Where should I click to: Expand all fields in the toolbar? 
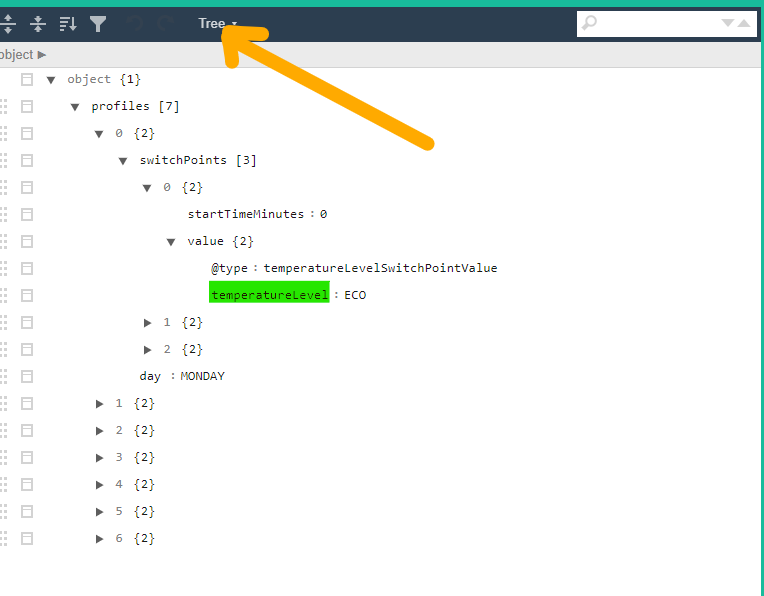(x=8, y=23)
